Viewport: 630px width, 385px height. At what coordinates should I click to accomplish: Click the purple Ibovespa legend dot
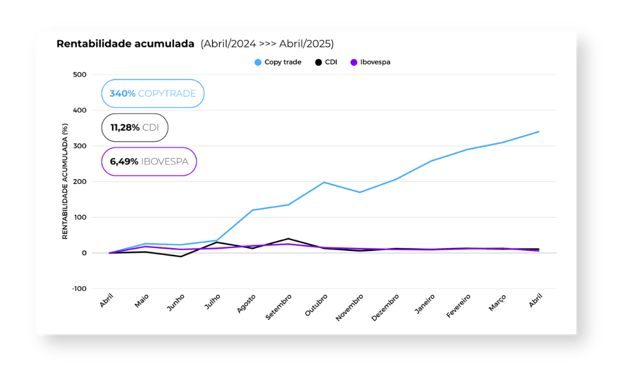354,62
